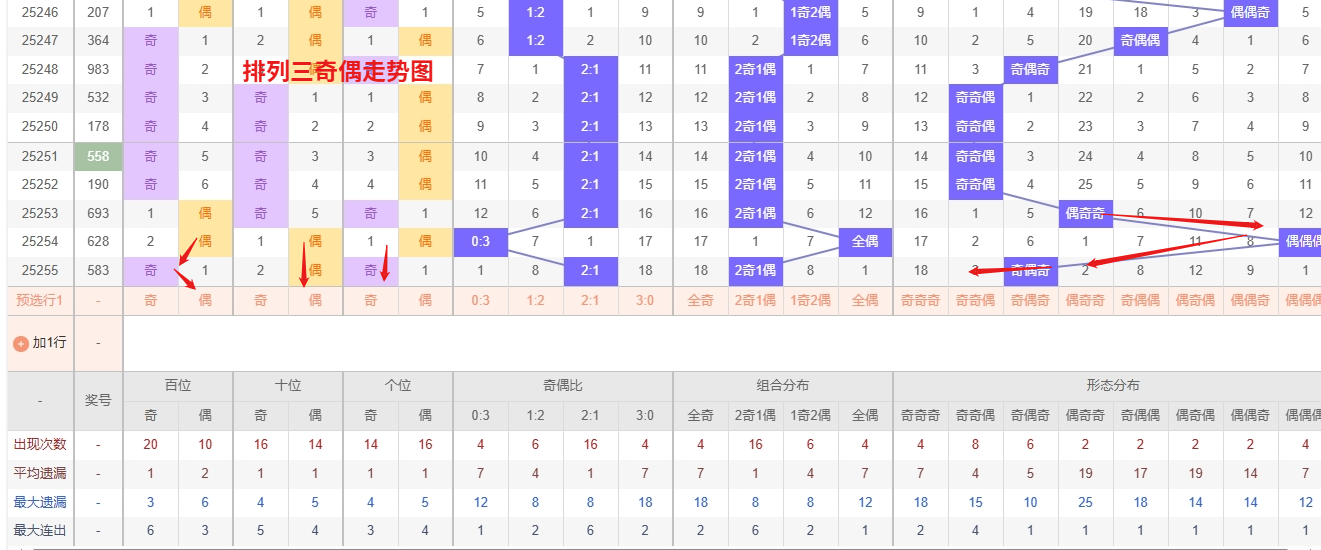
Task: Toggle 1:2 in the 预选行1 row
Action: [535, 300]
